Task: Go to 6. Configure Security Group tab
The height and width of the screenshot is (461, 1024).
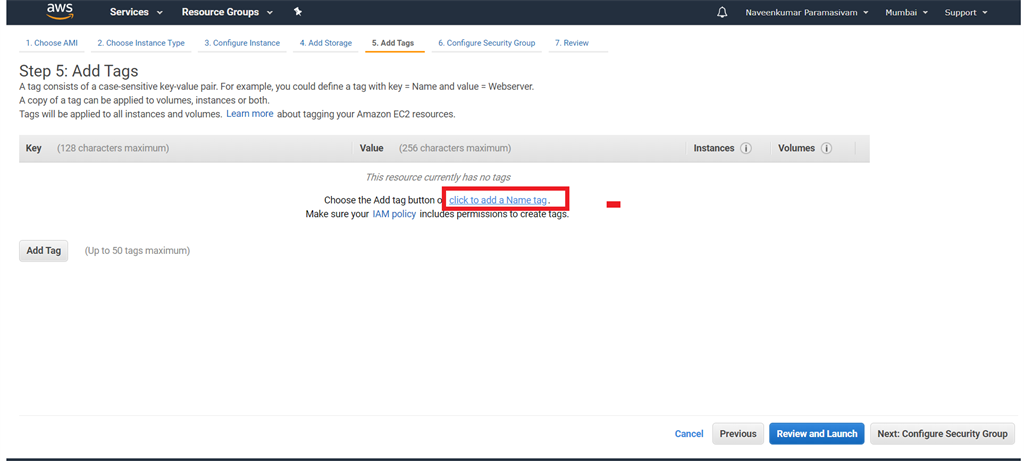Action: tap(487, 43)
